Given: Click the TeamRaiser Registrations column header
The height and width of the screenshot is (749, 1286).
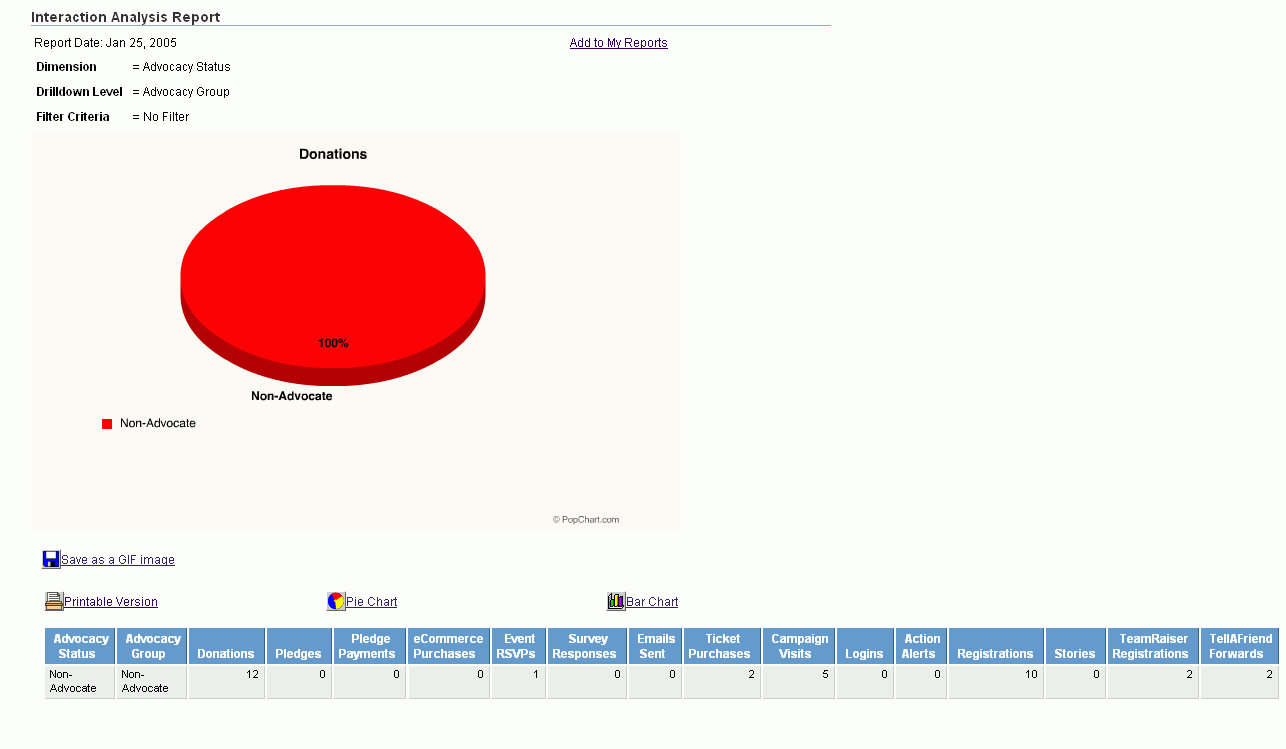Looking at the screenshot, I should click(x=1153, y=646).
